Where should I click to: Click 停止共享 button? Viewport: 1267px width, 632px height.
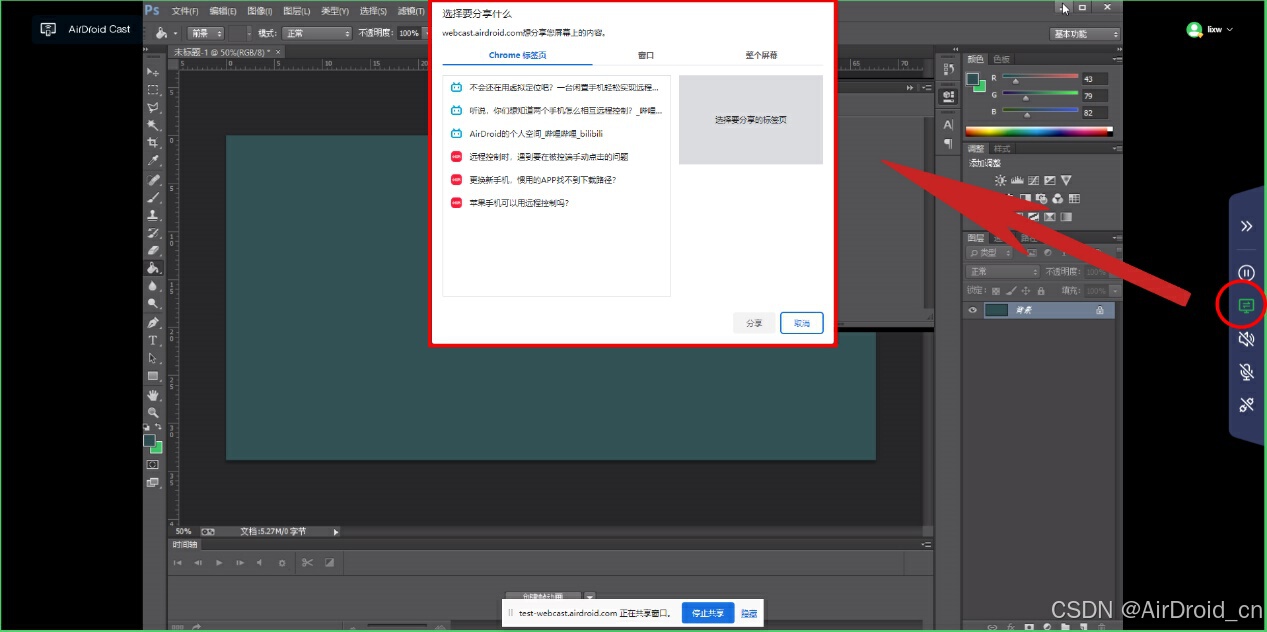[708, 613]
